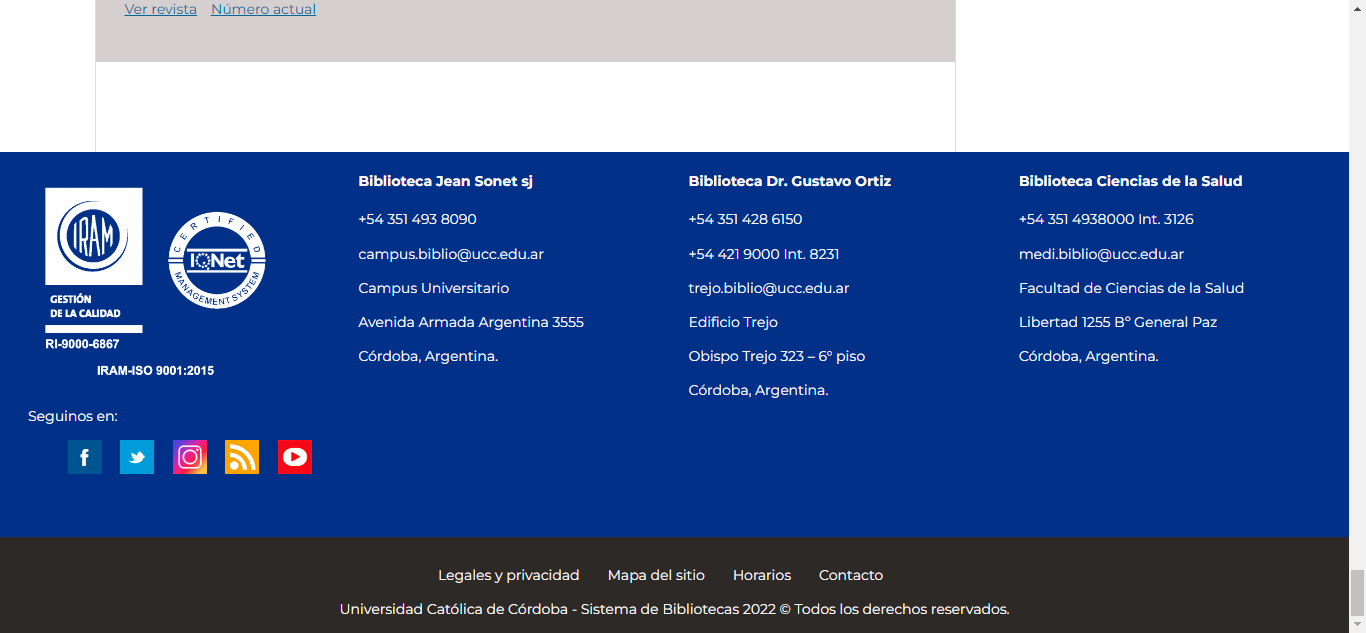Open the Horarios page
1366x633 pixels.
(x=762, y=575)
